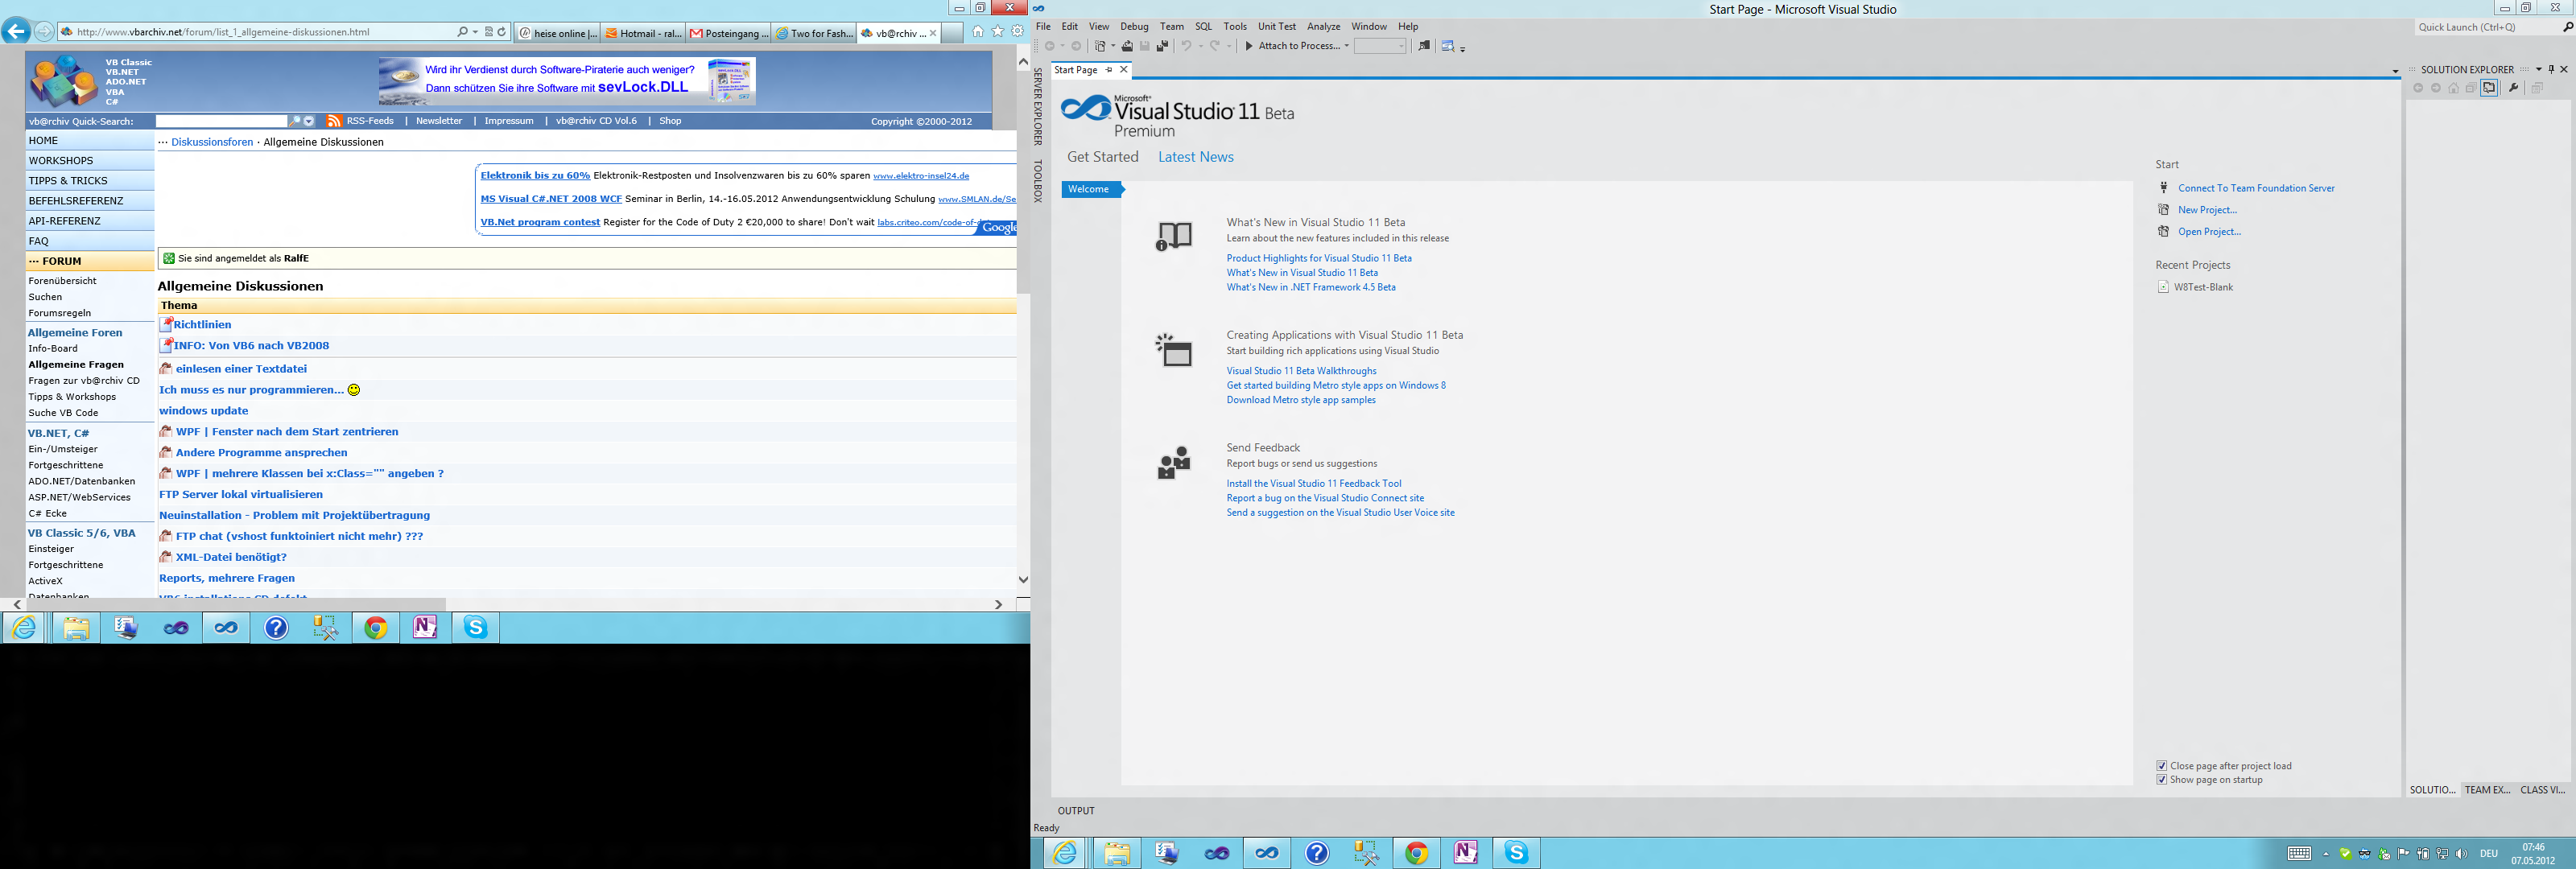
Task: Click Connect To Team Foundation Server link
Action: 2256,188
